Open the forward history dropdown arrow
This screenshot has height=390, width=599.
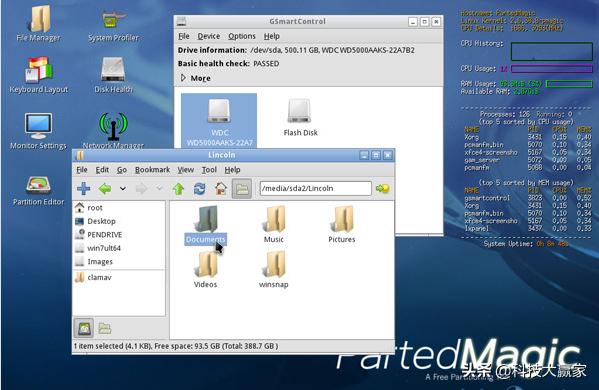159,188
